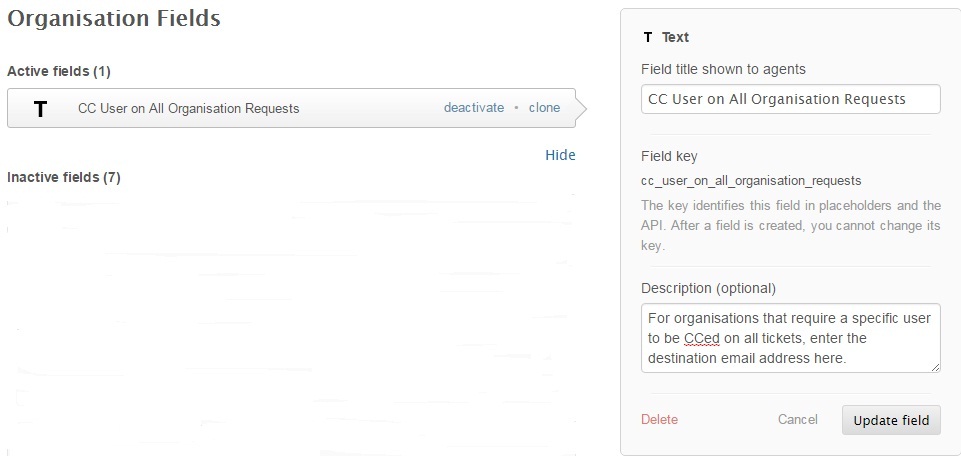Viewport: 961px width, 456px height.
Task: Click the Description (optional) label
Action: (708, 288)
